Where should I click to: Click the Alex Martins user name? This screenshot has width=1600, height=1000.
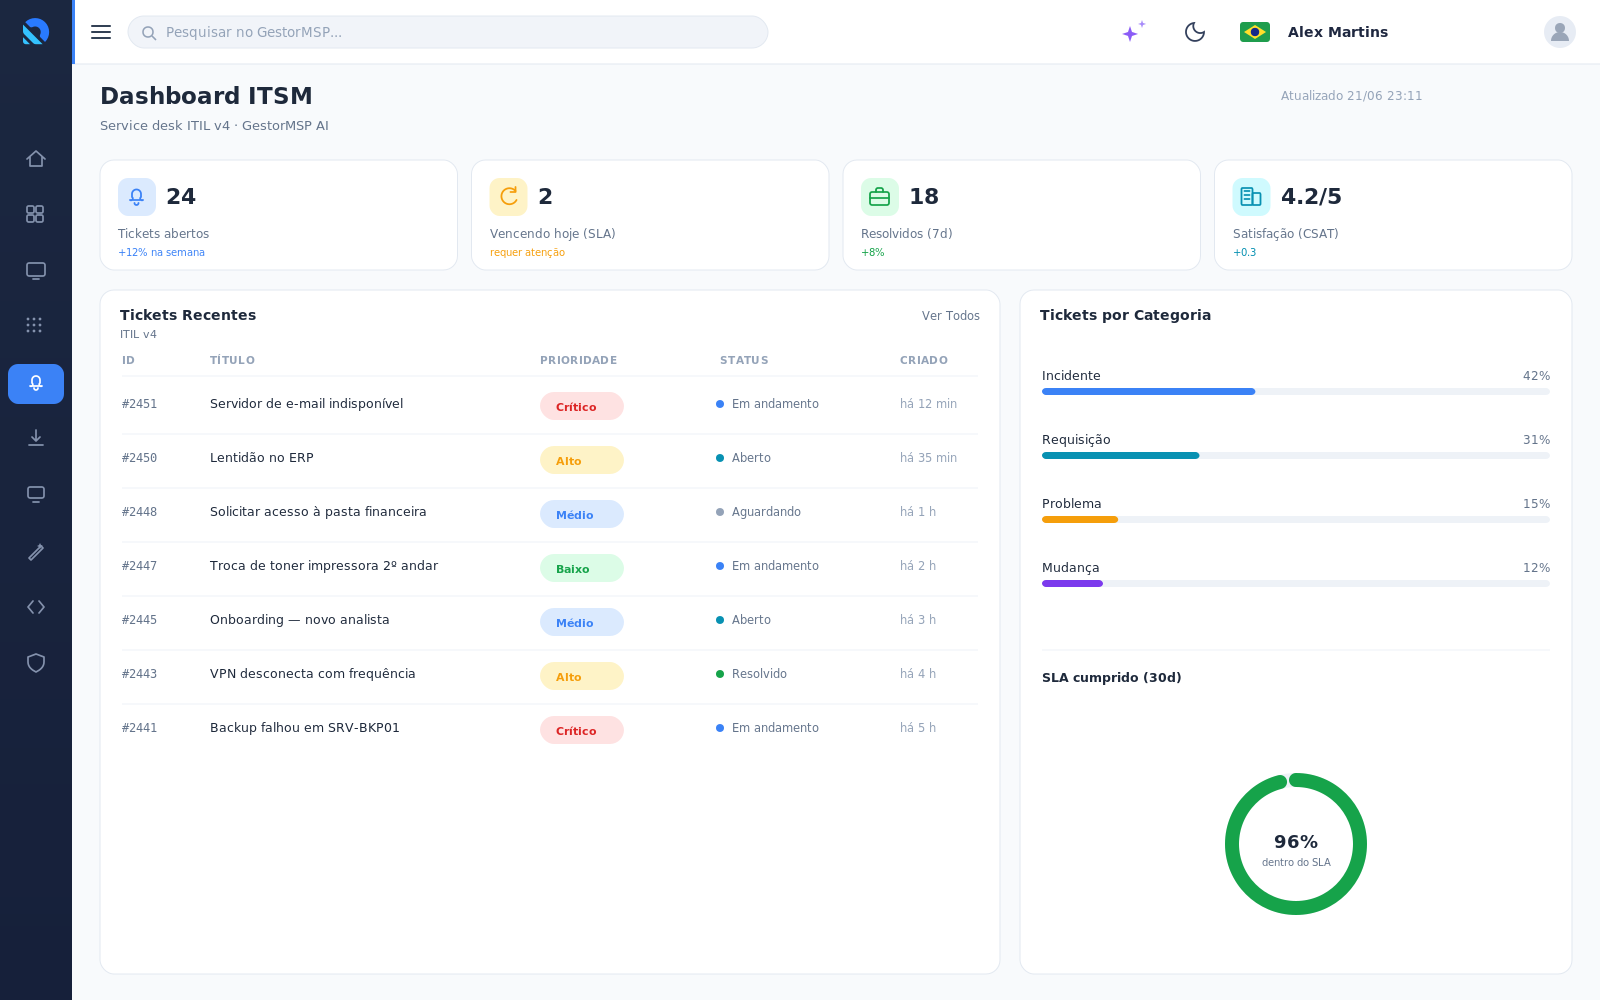(1338, 32)
